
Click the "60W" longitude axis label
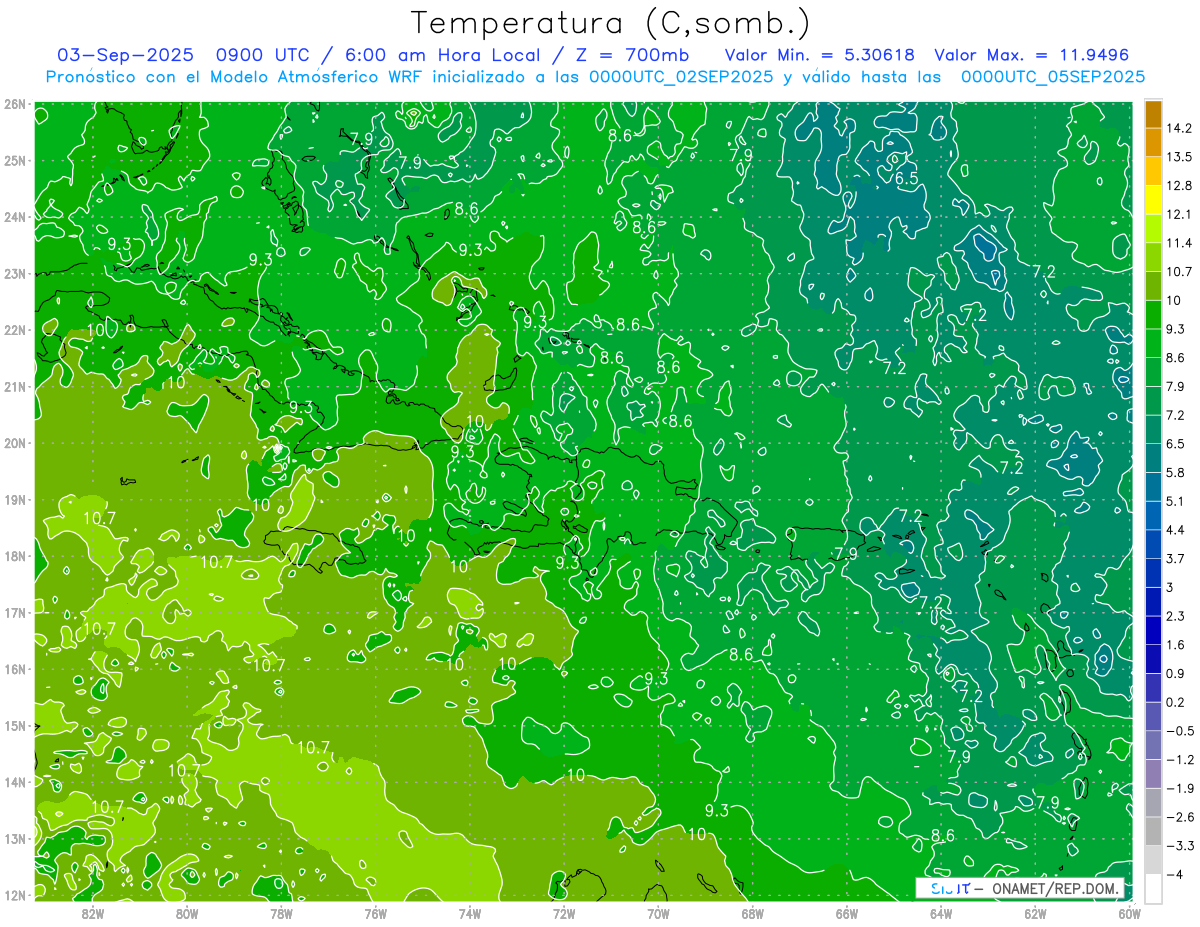[1130, 912]
